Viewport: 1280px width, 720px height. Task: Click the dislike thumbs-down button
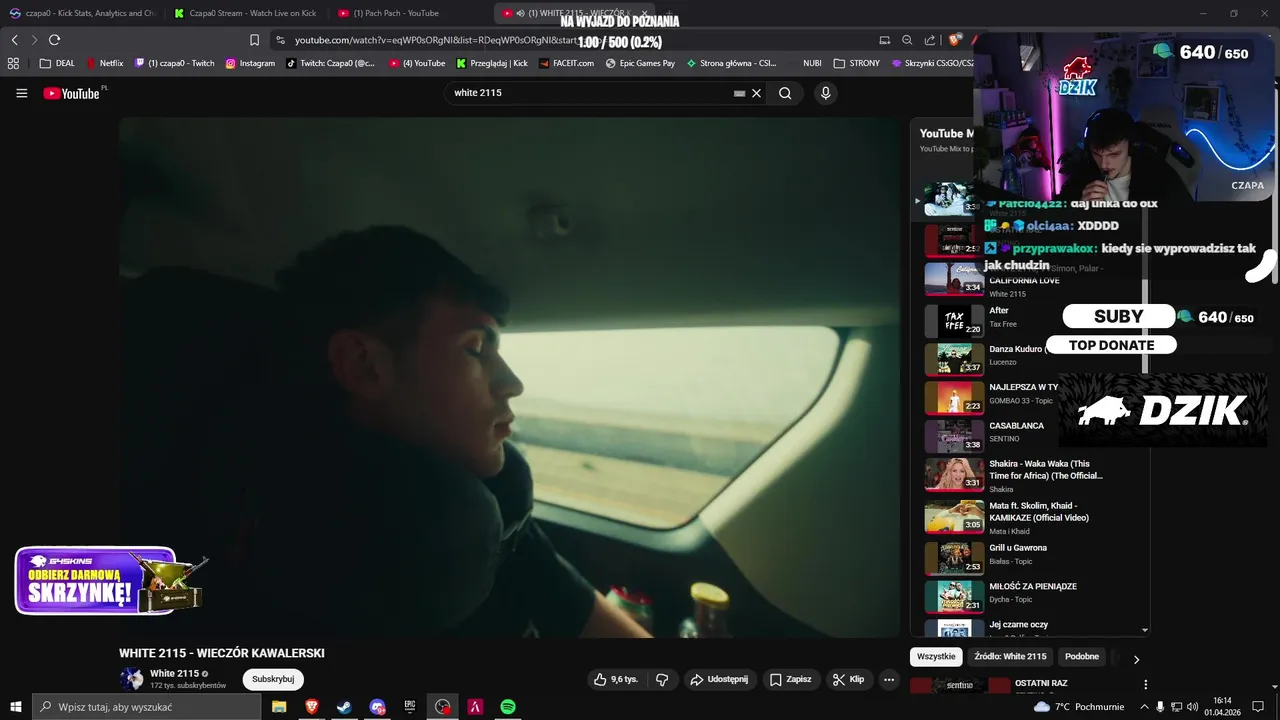[x=662, y=679]
